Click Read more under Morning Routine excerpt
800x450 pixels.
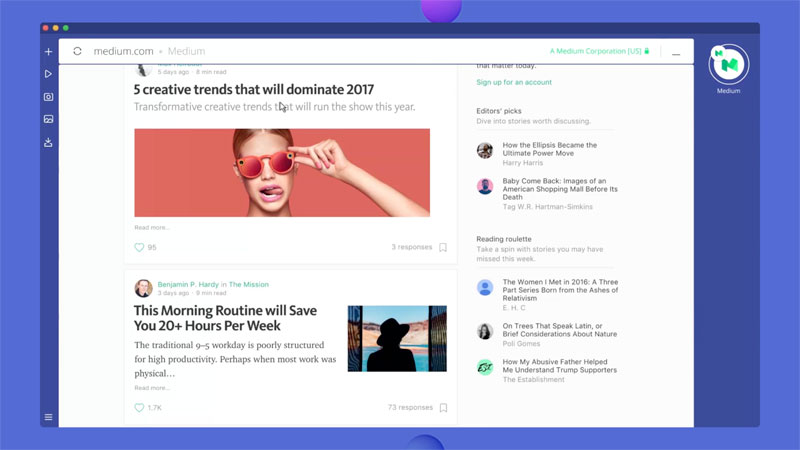[152, 388]
